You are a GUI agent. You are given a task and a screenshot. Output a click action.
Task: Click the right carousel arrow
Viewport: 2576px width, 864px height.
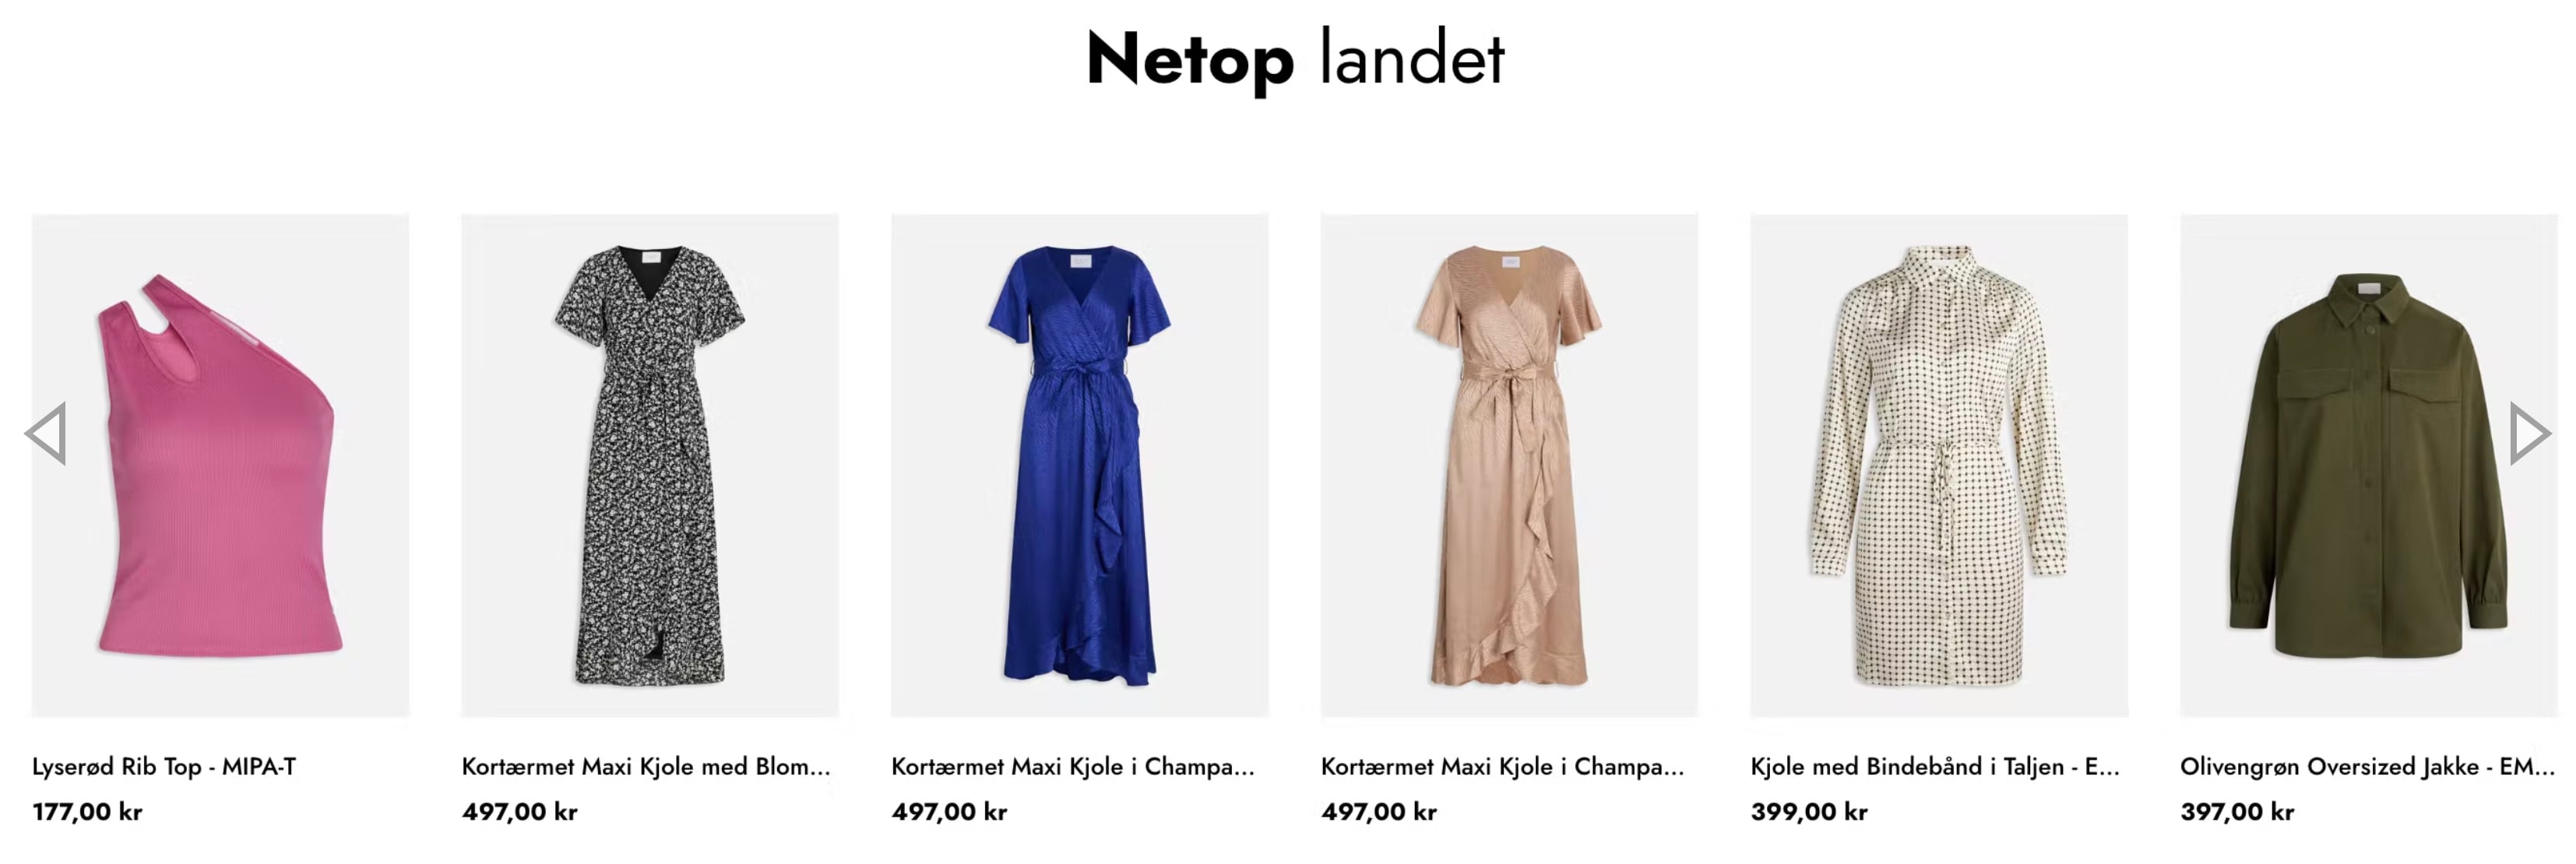point(2530,434)
